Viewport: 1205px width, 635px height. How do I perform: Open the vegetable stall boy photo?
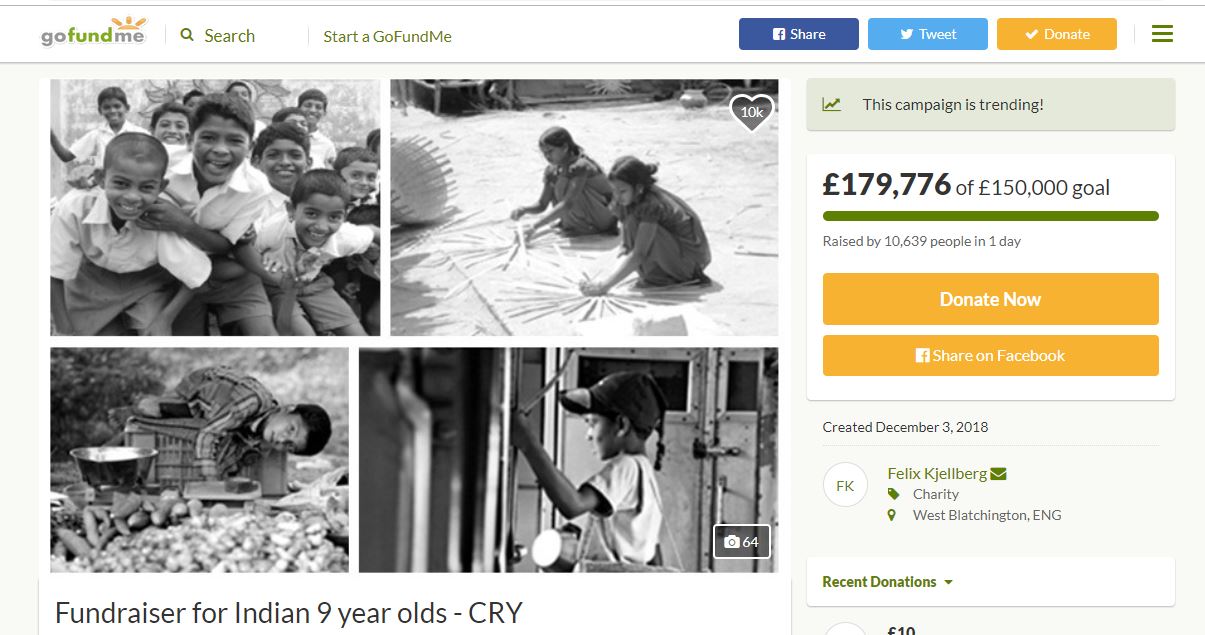point(200,460)
